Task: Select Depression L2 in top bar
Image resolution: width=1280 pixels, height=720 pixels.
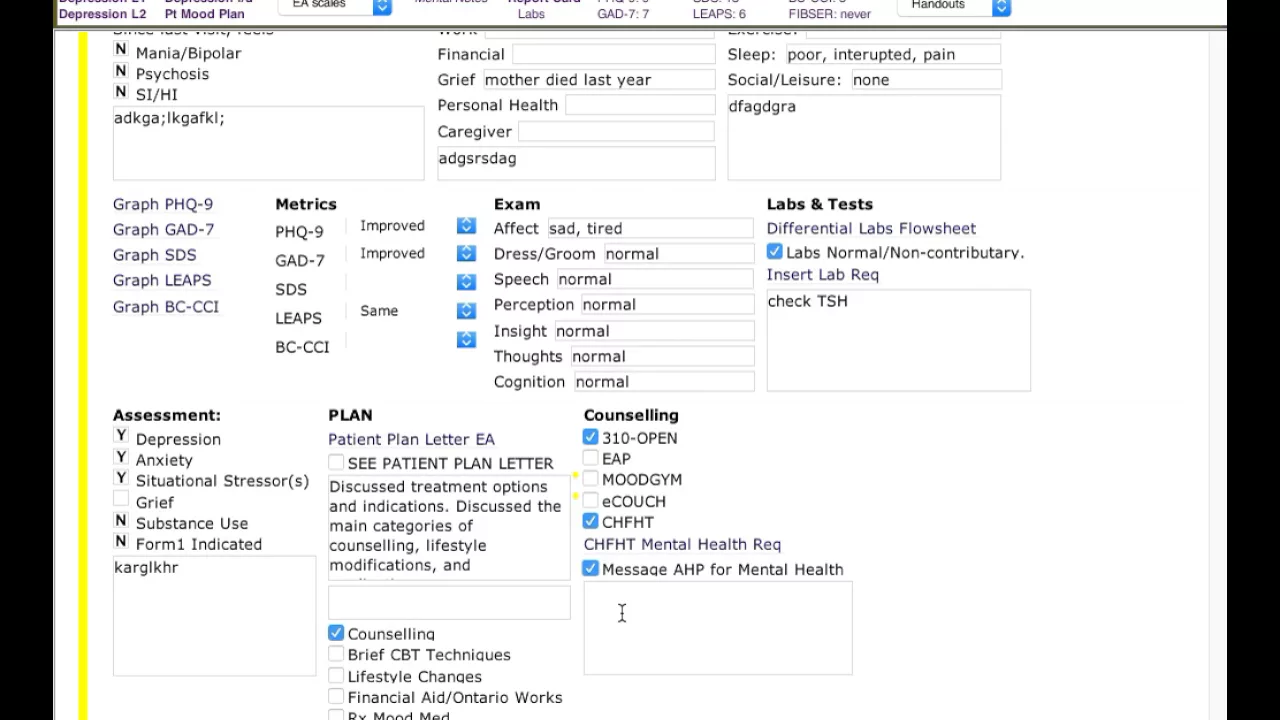Action: click(102, 14)
